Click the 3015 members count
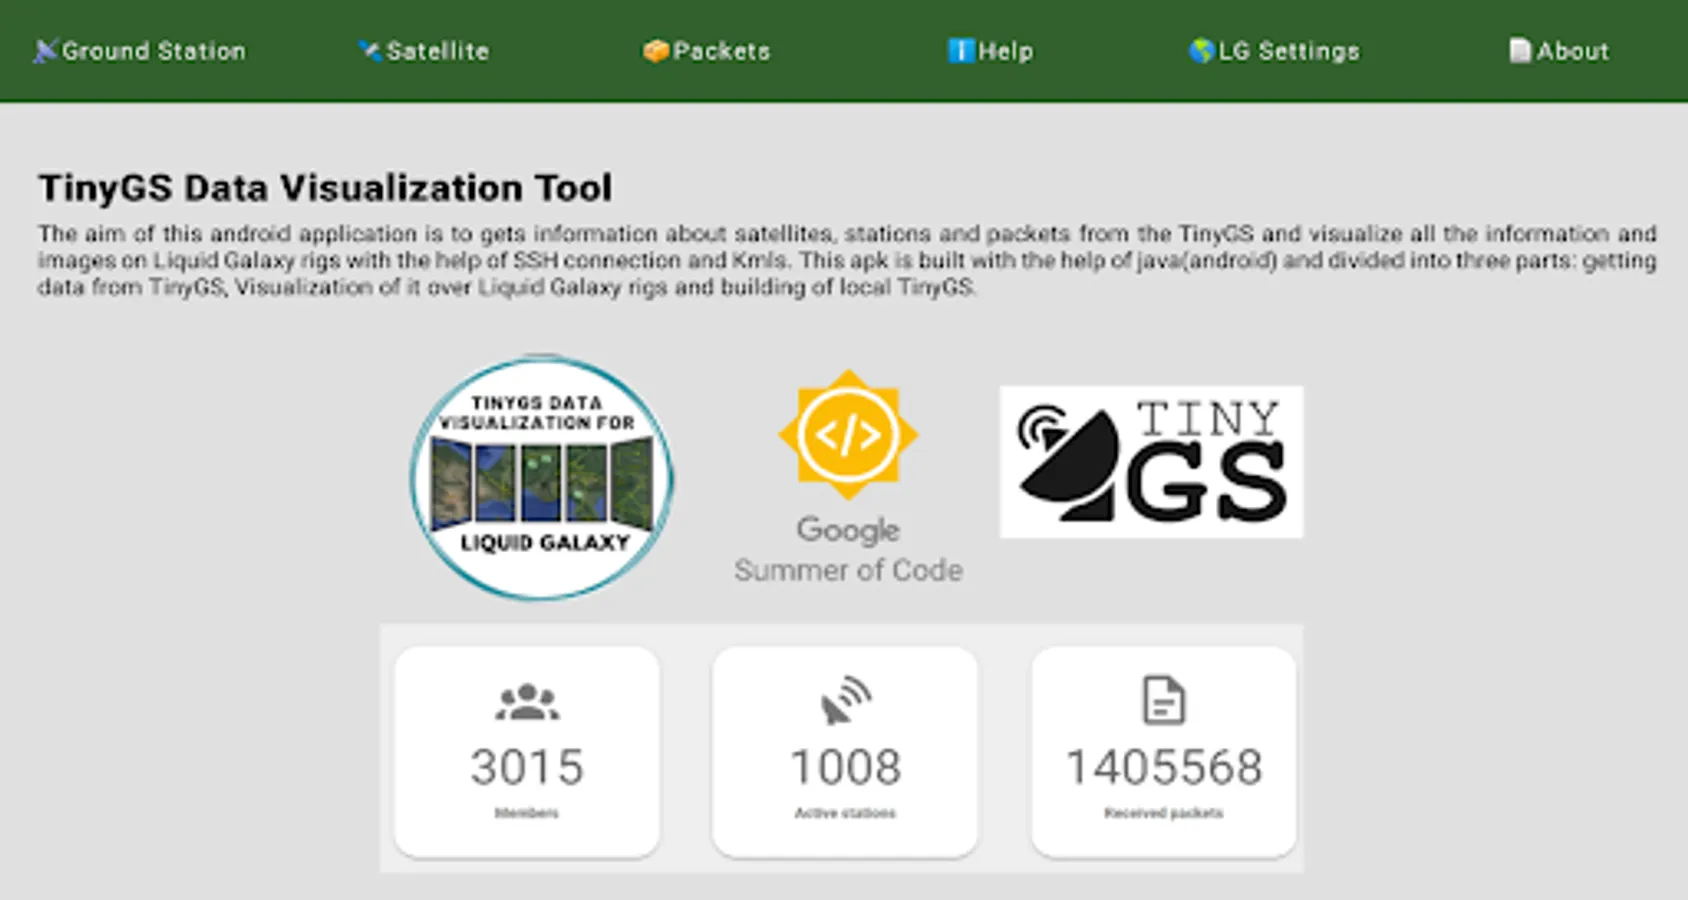Viewport: 1688px width, 900px height. [x=527, y=767]
